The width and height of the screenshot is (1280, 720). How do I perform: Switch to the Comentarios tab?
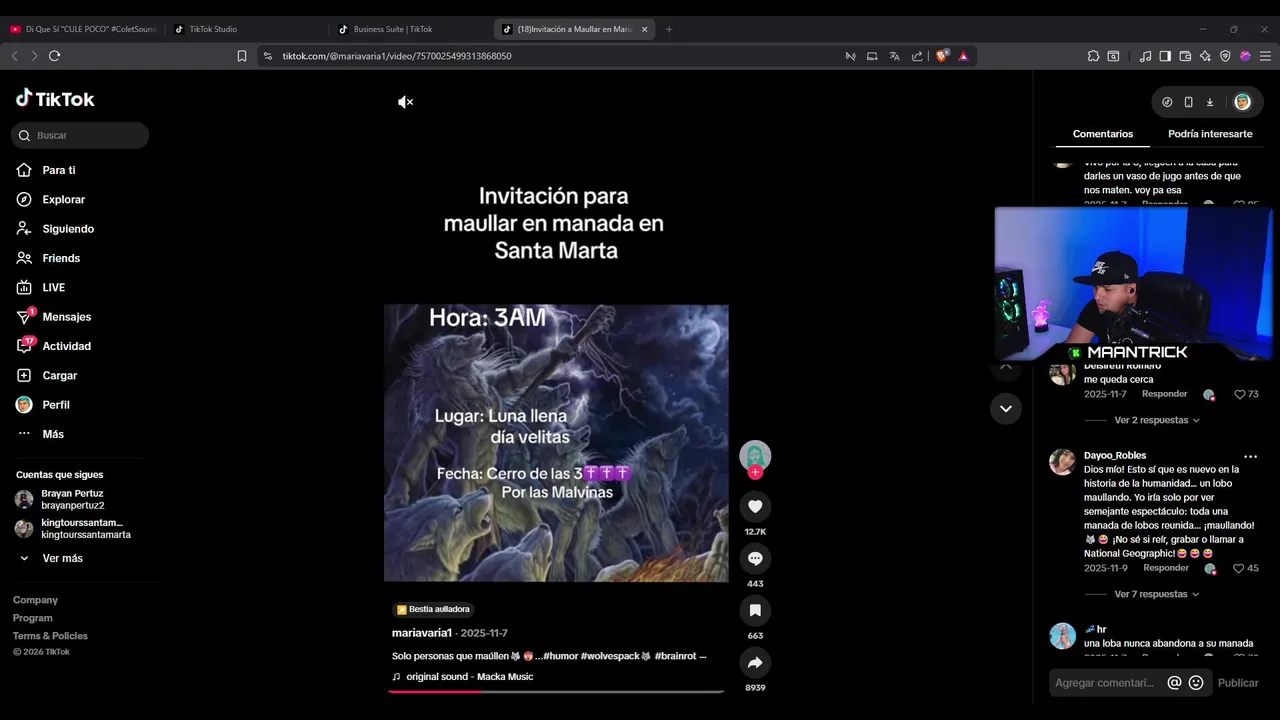tap(1103, 134)
